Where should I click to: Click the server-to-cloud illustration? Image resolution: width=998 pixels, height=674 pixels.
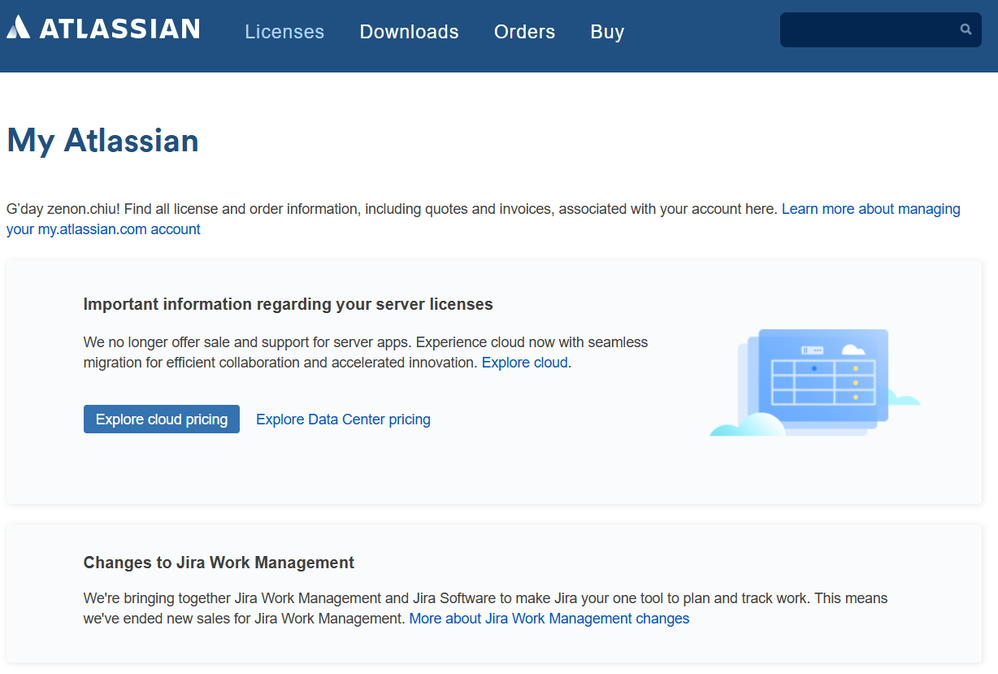click(815, 382)
